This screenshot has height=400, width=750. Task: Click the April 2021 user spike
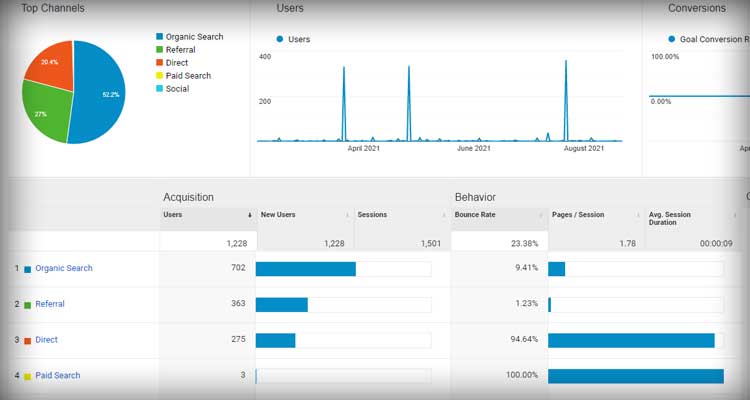pyautogui.click(x=344, y=103)
